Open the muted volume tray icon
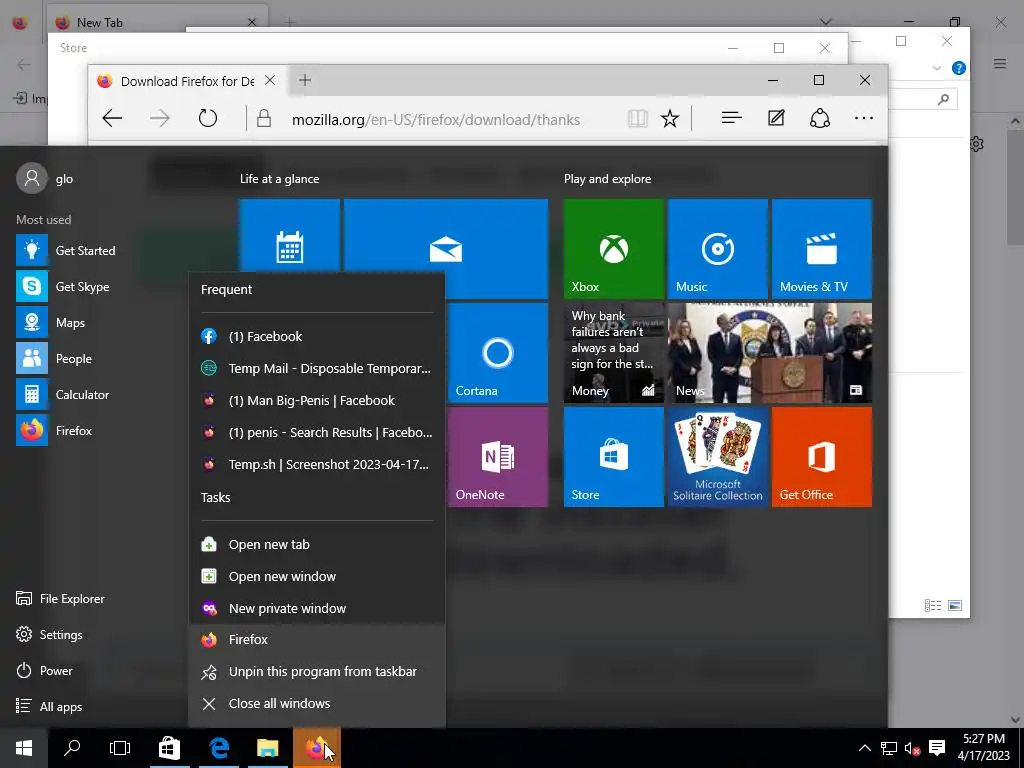The width and height of the screenshot is (1024, 768). (912, 748)
